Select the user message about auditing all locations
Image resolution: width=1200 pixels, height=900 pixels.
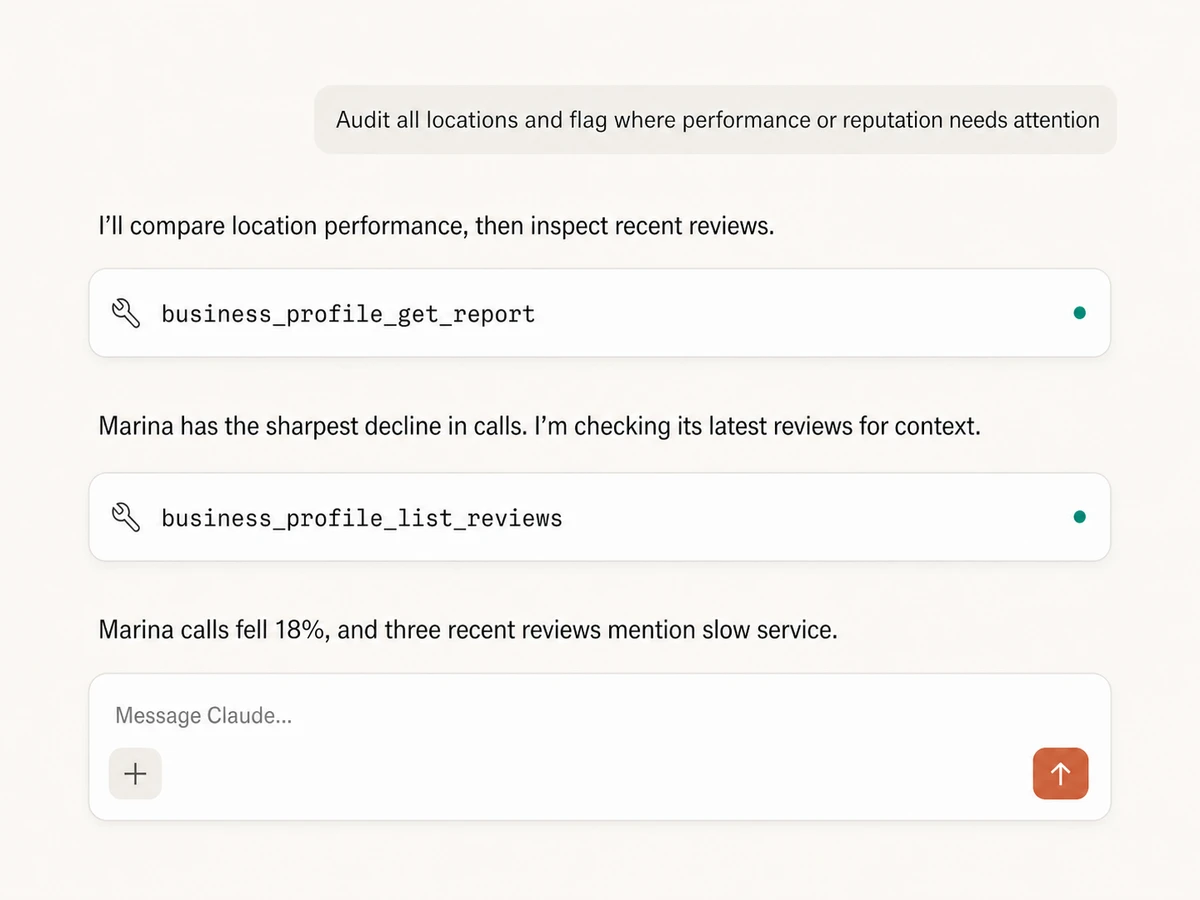click(x=716, y=120)
